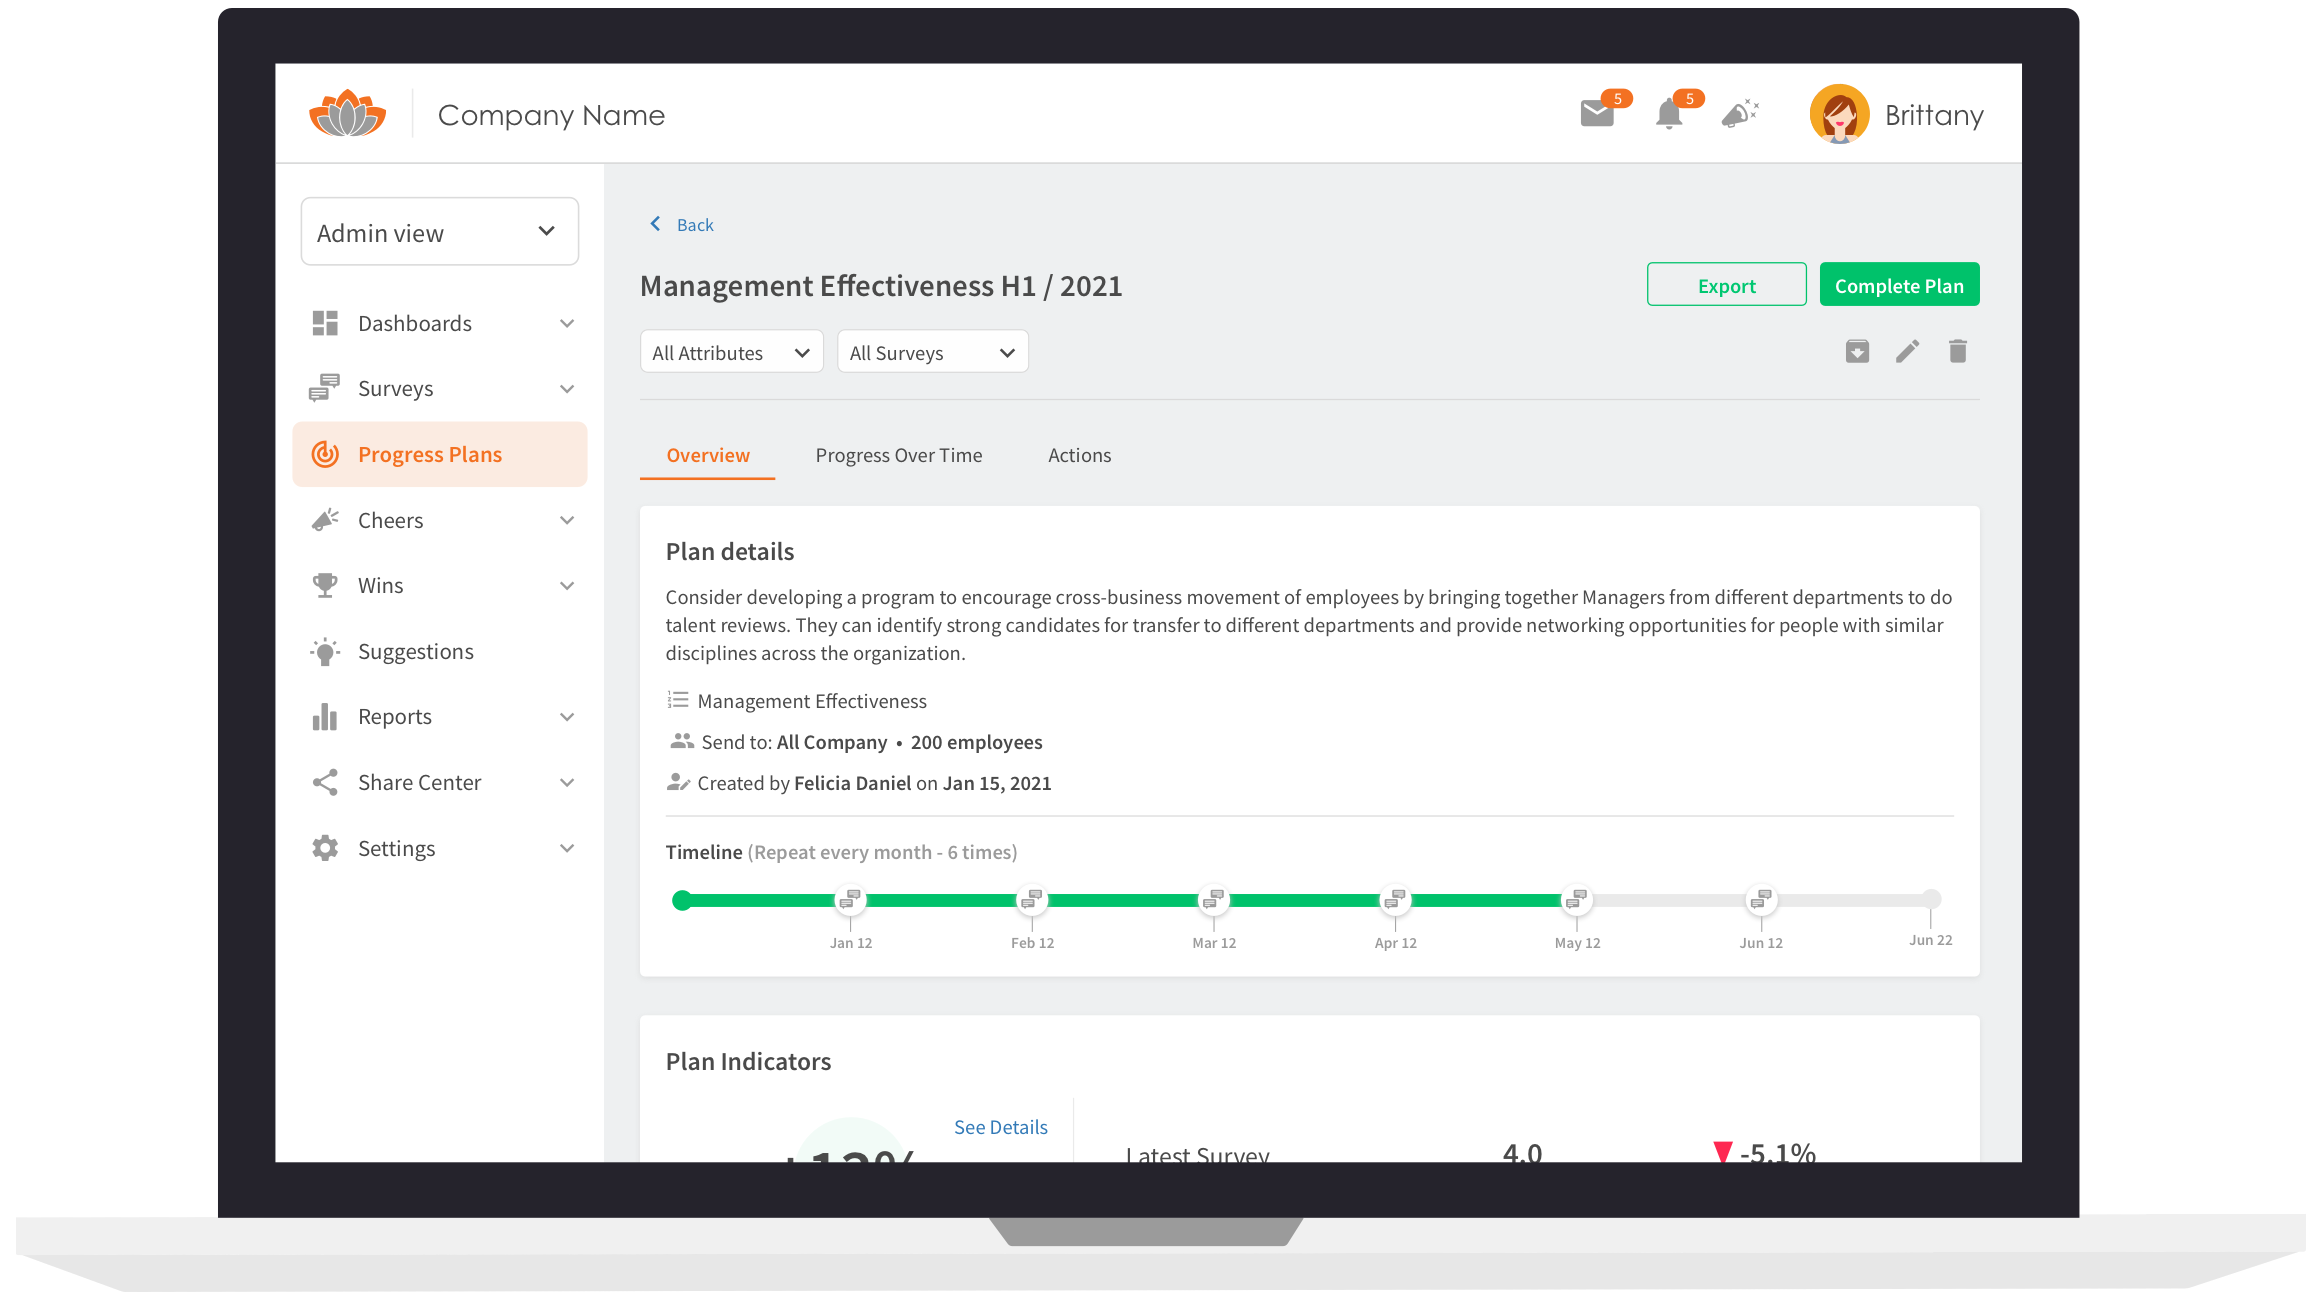Click Brittany's profile avatar
This screenshot has width=2306, height=1300.
coord(1839,114)
